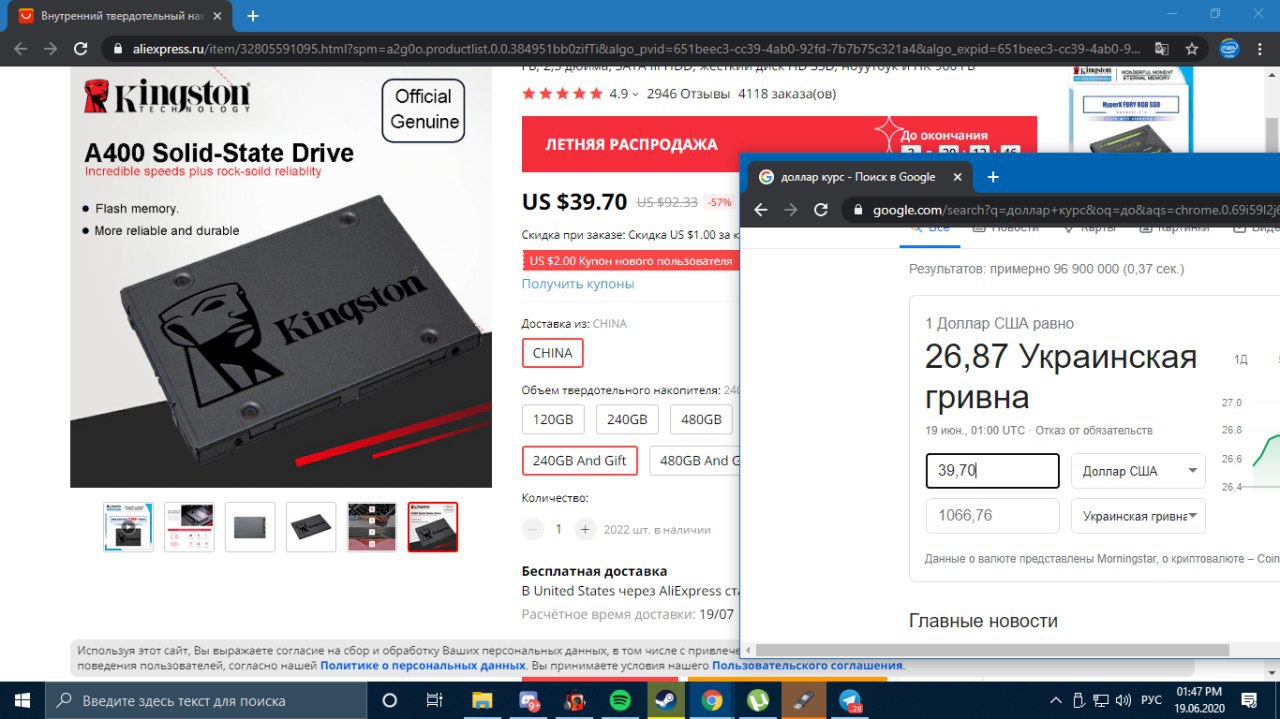Select the 120GB capacity option
Viewport: 1280px width, 719px height.
[555, 419]
